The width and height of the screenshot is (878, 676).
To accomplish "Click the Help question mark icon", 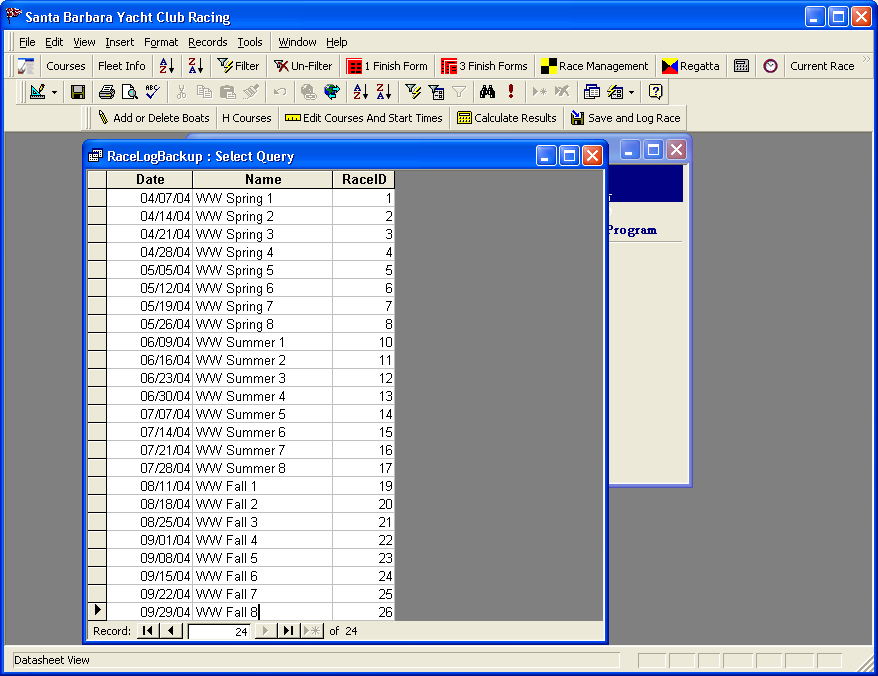I will 655,92.
